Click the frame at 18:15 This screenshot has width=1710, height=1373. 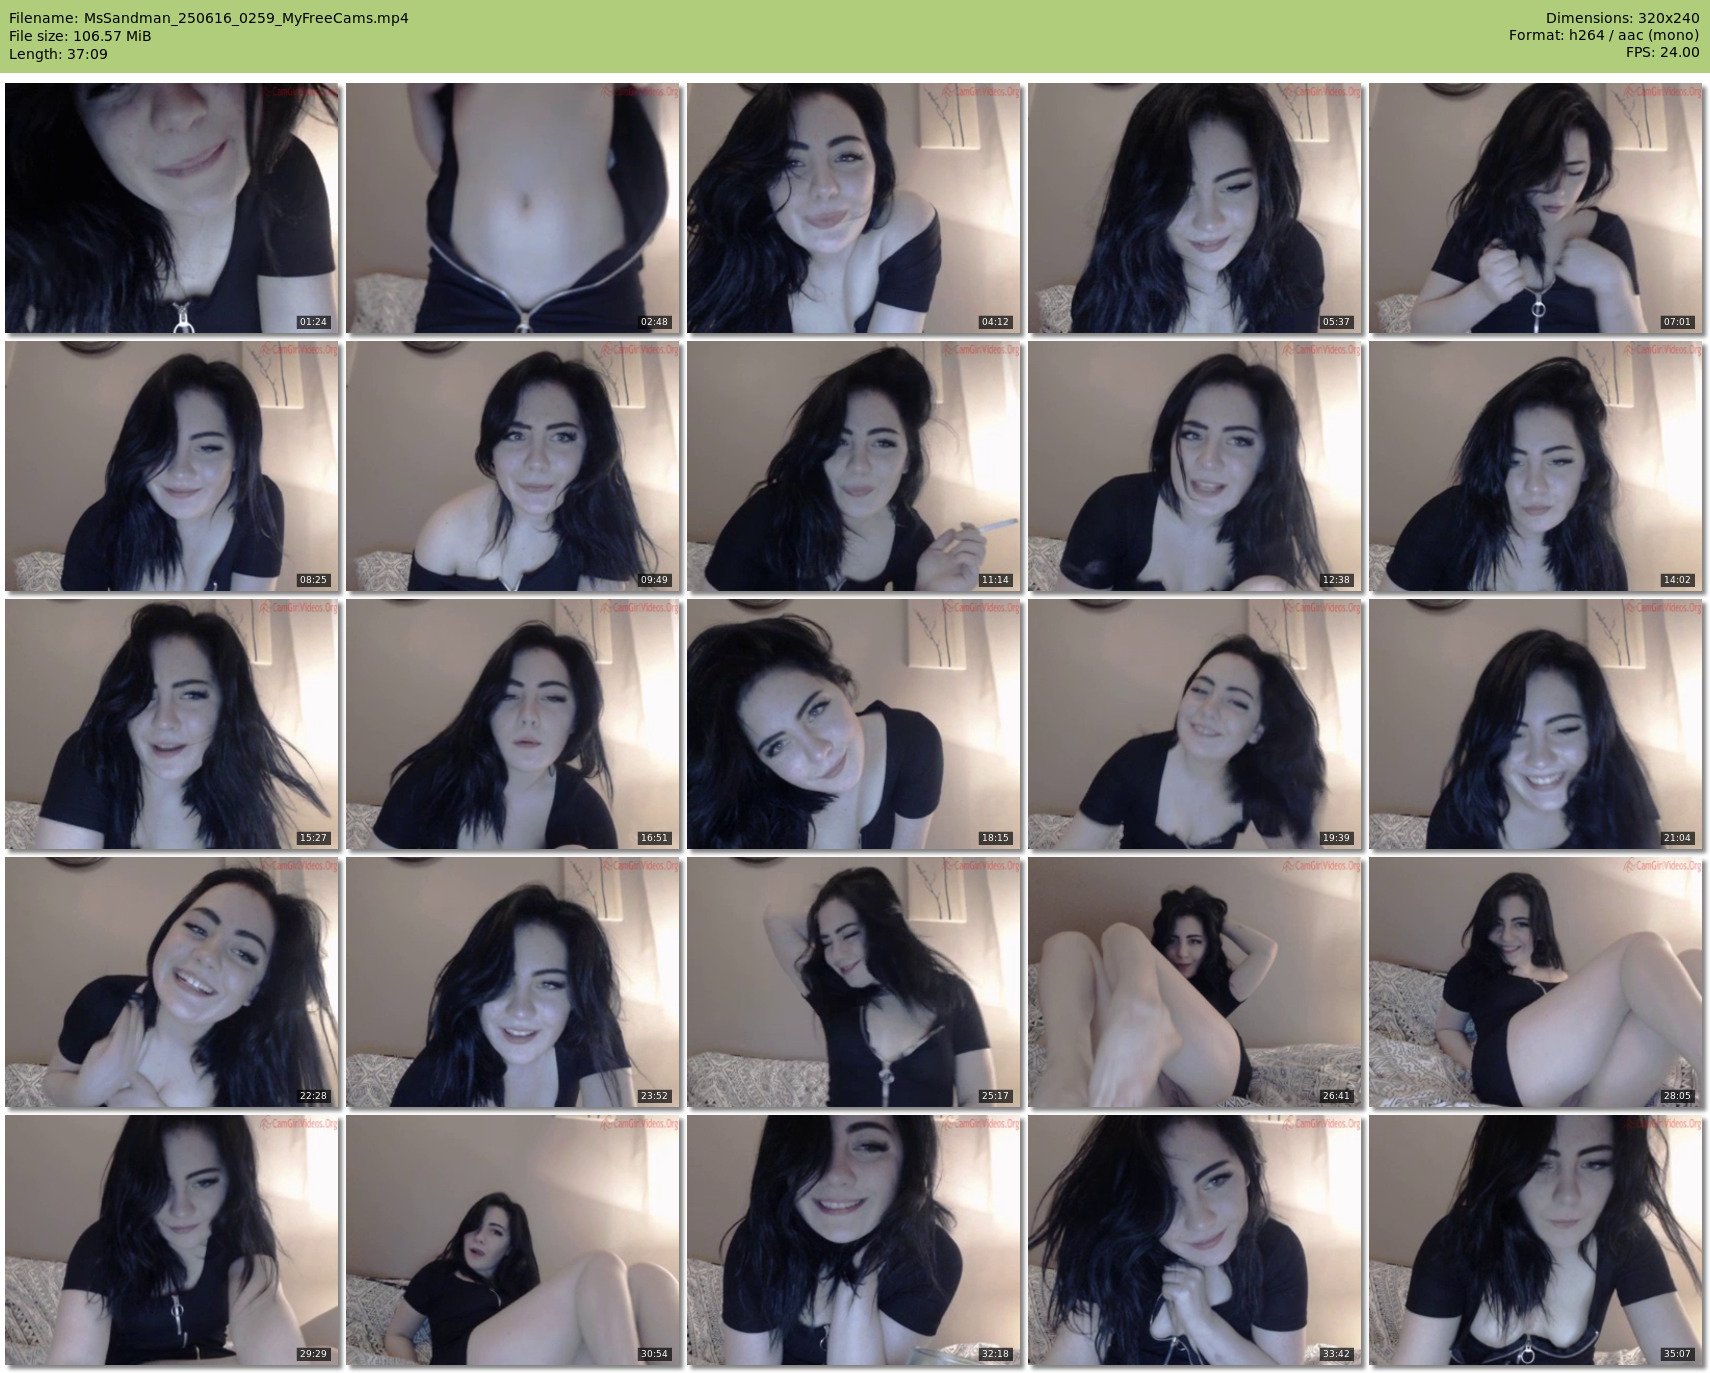853,724
